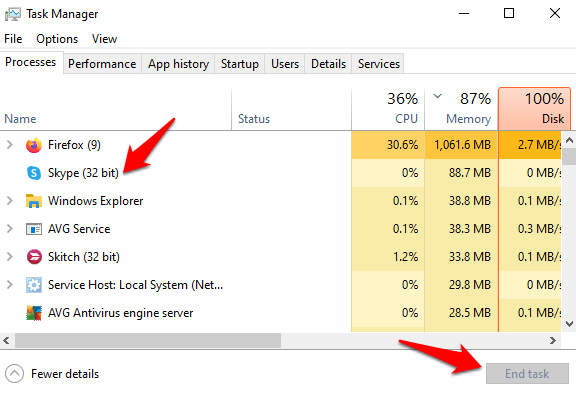Screen dimensions: 576x394
Task: Click the vertical scrollbar down arrow
Action: tap(569, 324)
